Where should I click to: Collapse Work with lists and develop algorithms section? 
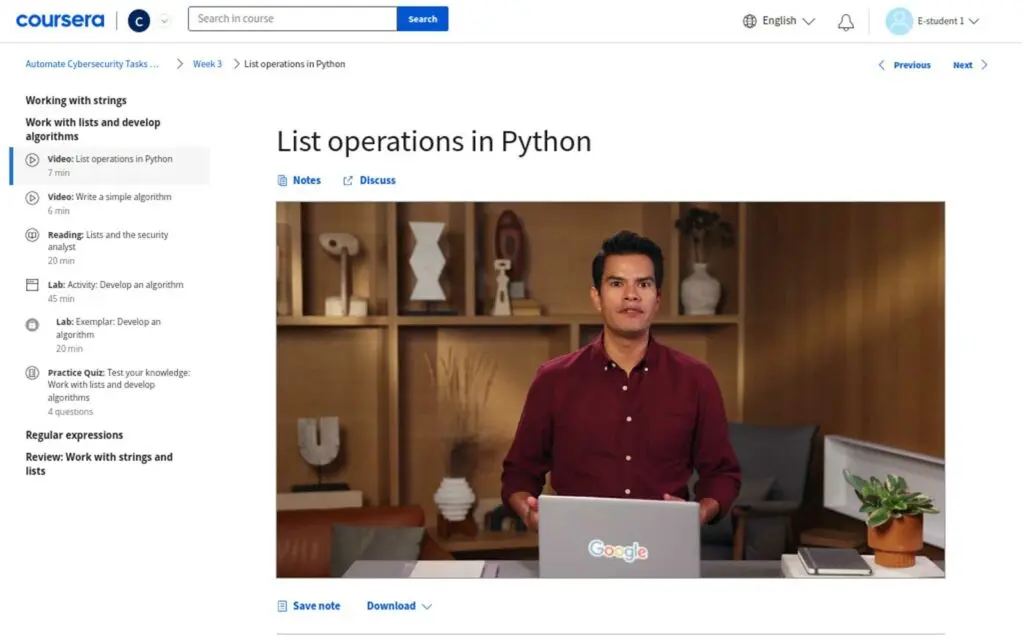[93, 129]
